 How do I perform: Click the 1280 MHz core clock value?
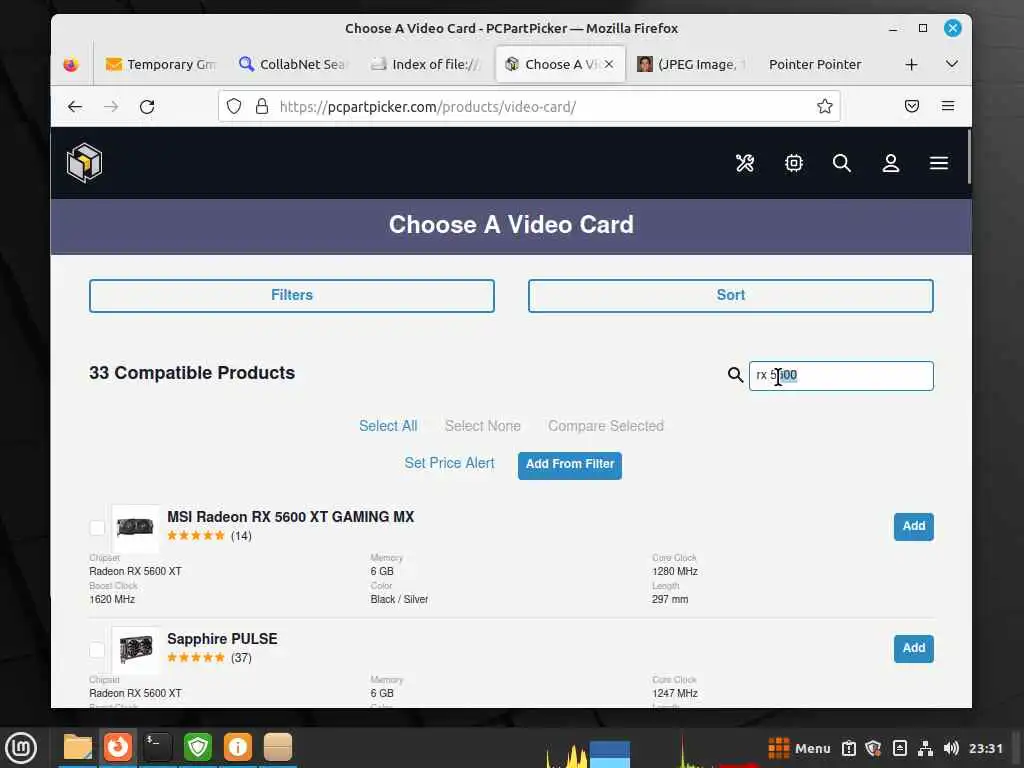coord(675,571)
